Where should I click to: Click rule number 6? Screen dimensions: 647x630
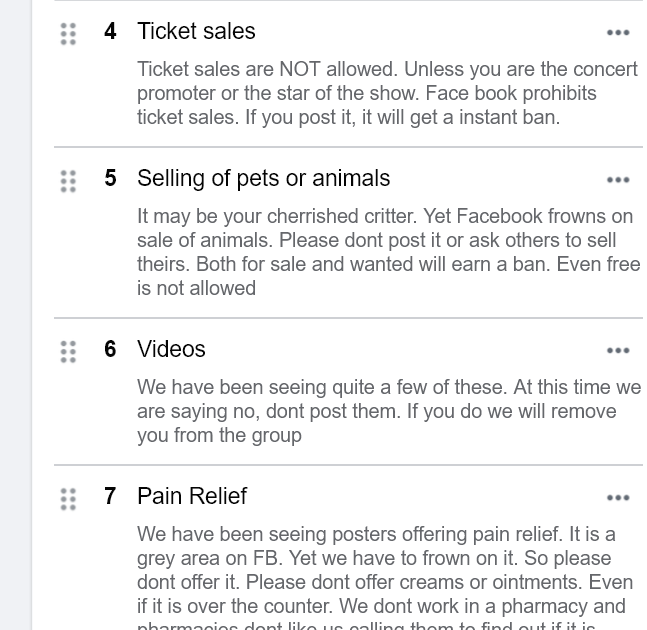coord(110,350)
